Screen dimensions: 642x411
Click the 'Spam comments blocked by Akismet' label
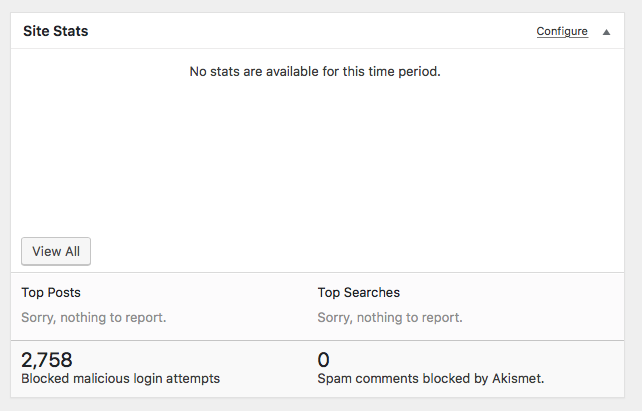[431, 379]
